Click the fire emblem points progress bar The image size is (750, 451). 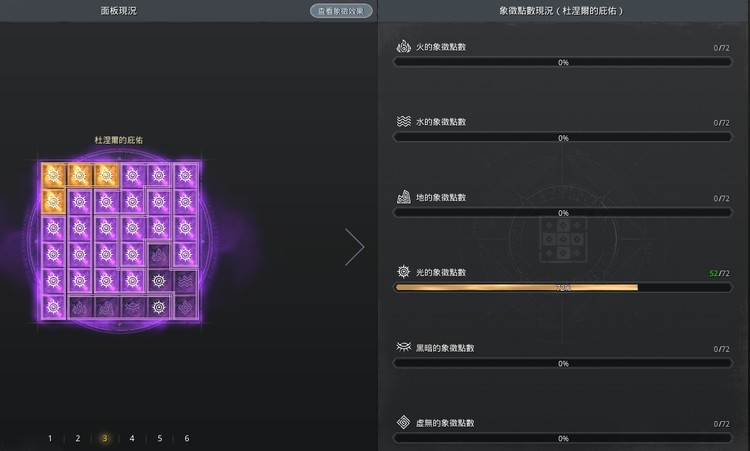563,62
